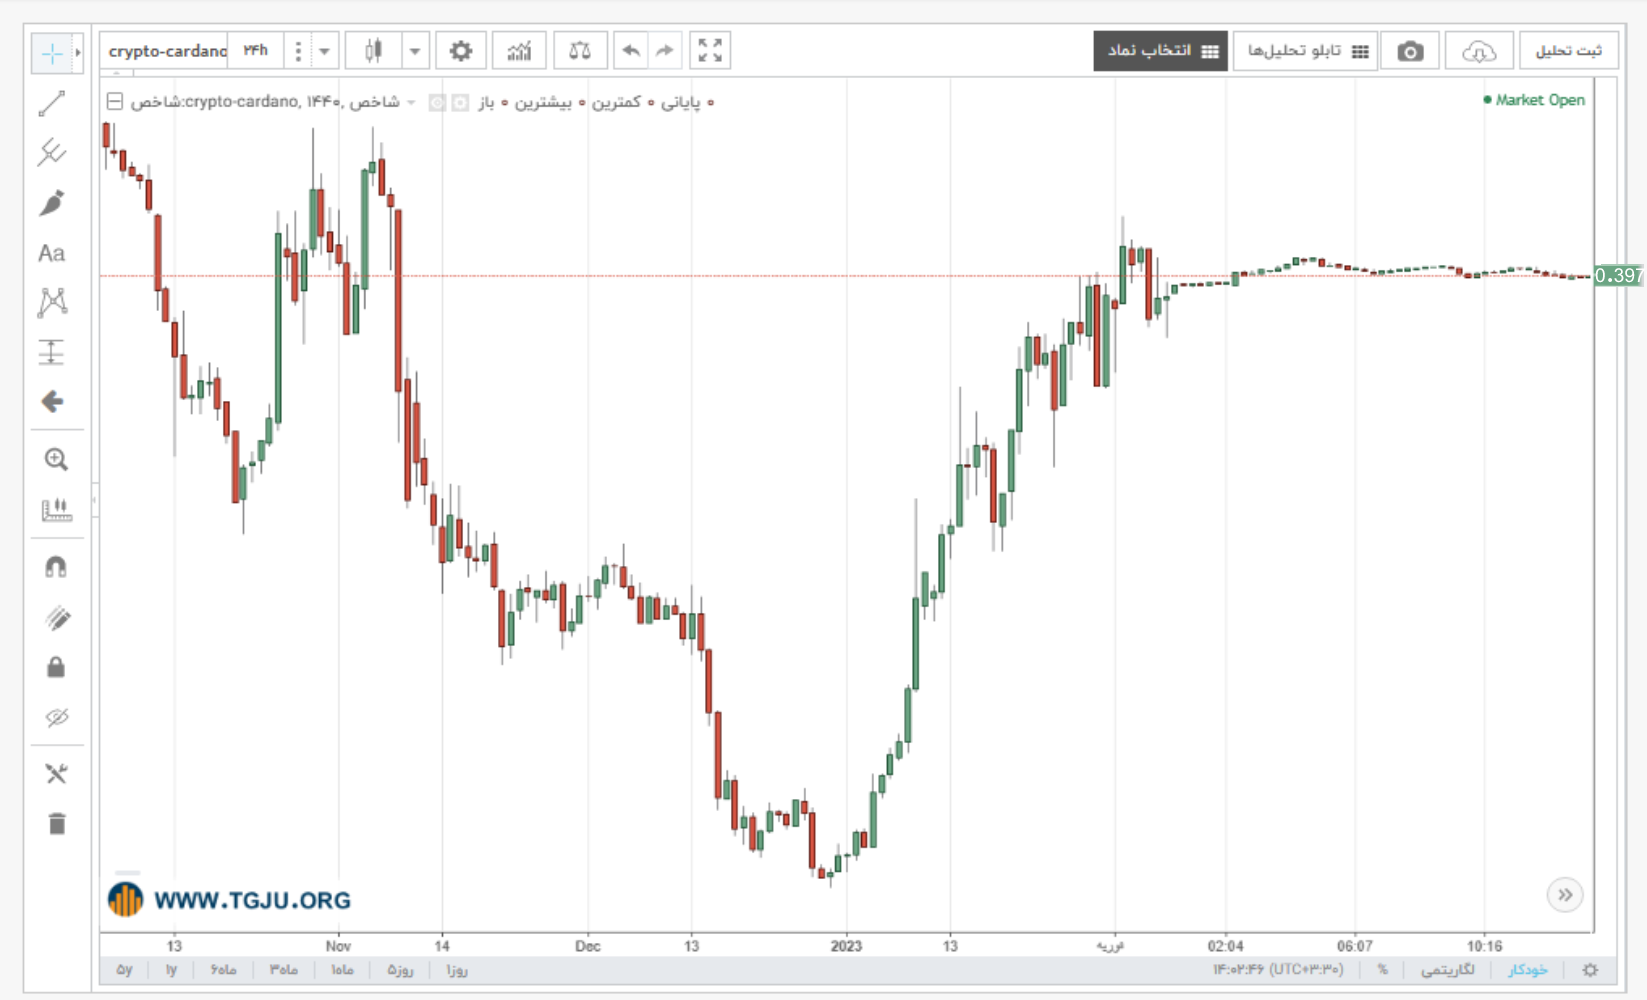Open chart settings gear in top toolbar
This screenshot has height=1000, width=1647.
461,51
